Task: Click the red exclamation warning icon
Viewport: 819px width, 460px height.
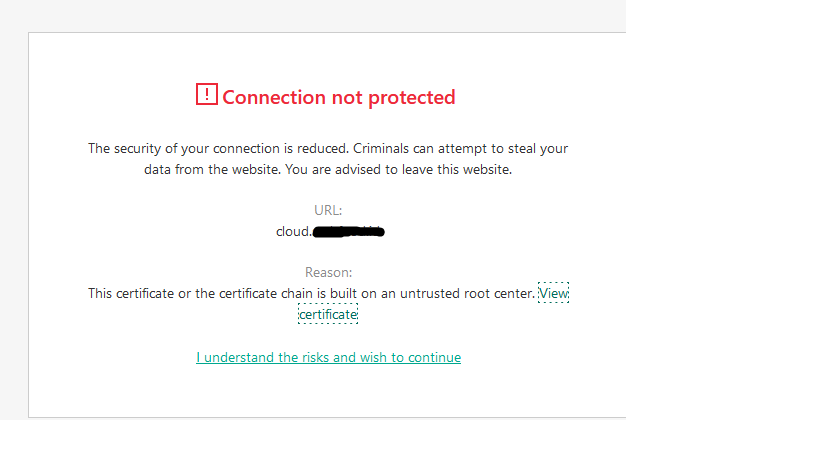Action: coord(207,95)
